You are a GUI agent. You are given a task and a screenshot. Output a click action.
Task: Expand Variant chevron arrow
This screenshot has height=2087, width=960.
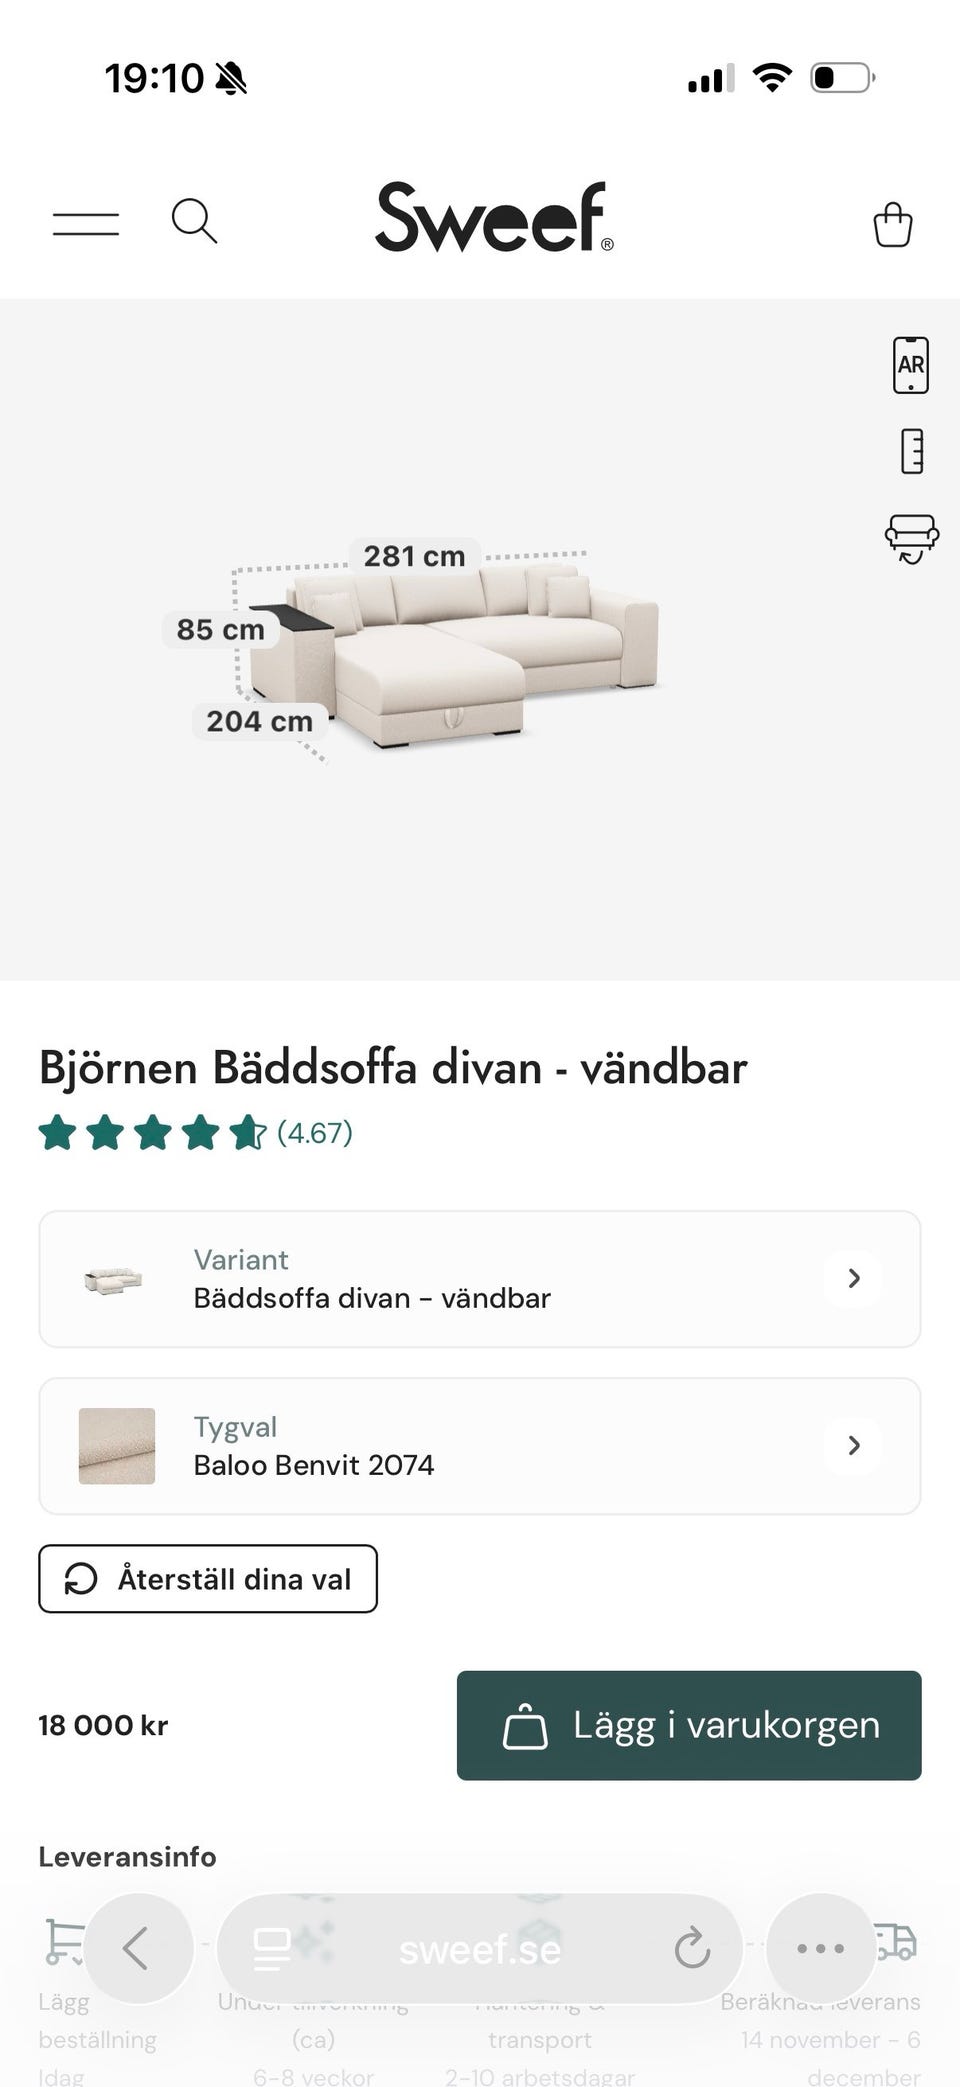853,1278
